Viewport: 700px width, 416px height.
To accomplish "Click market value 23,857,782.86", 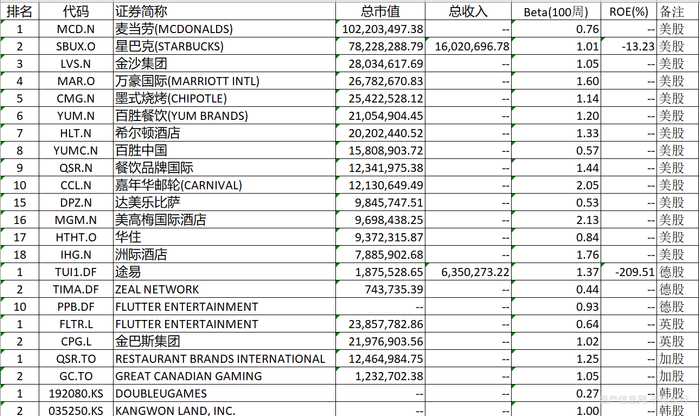I will (380, 324).
